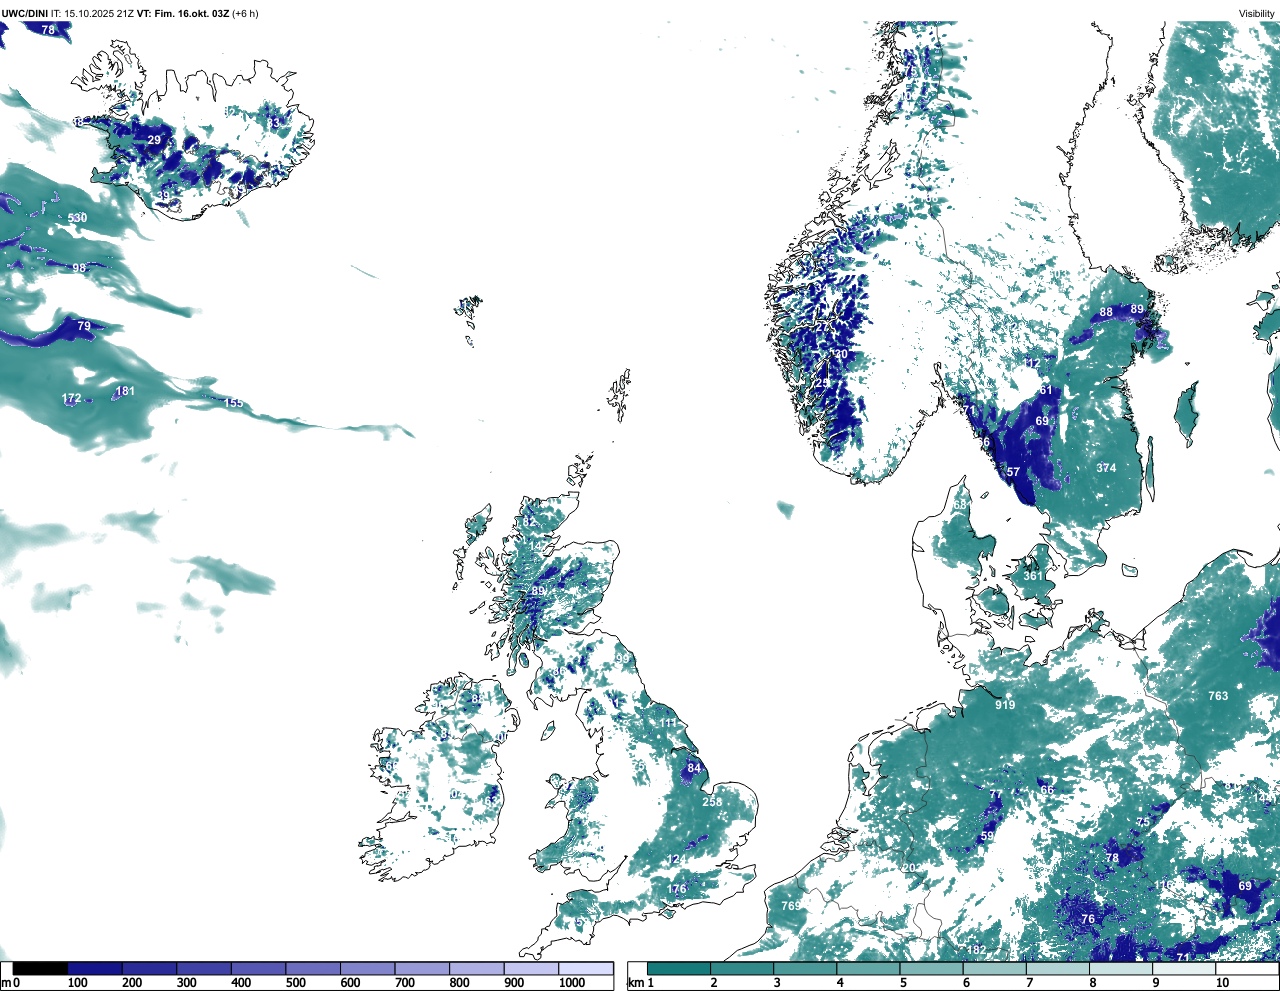This screenshot has height=991, width=1280.
Task: Click the '181' value in the Atlantic
Action: pyautogui.click(x=125, y=391)
